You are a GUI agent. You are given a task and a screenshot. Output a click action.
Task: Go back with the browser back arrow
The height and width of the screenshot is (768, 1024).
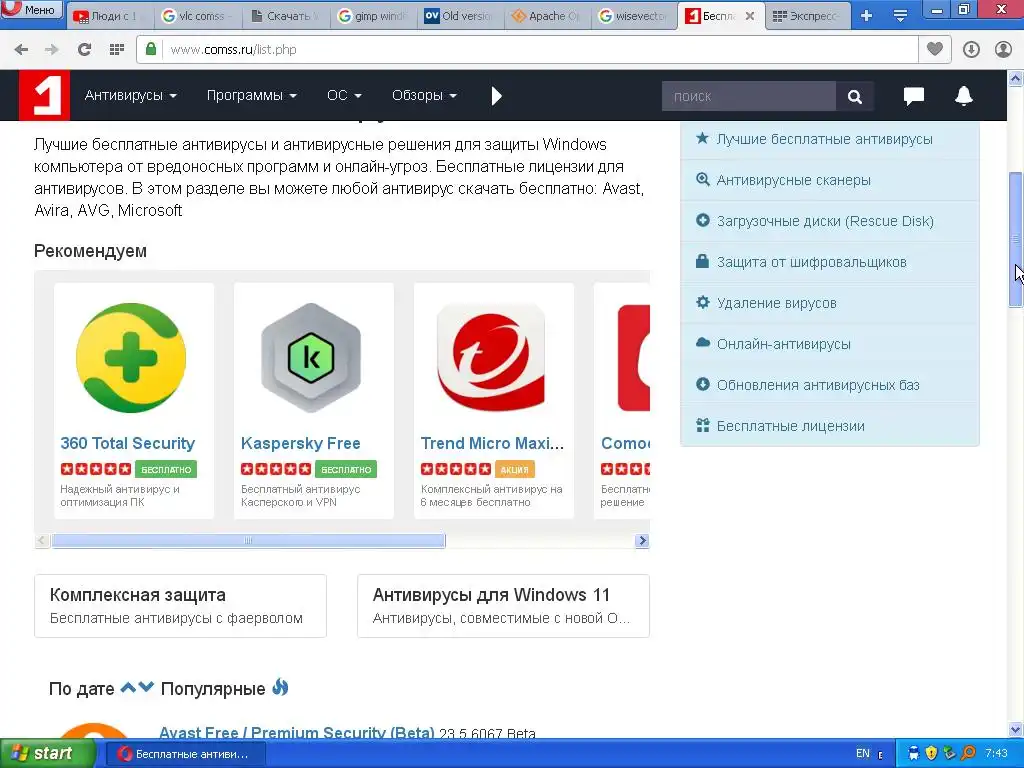click(21, 50)
